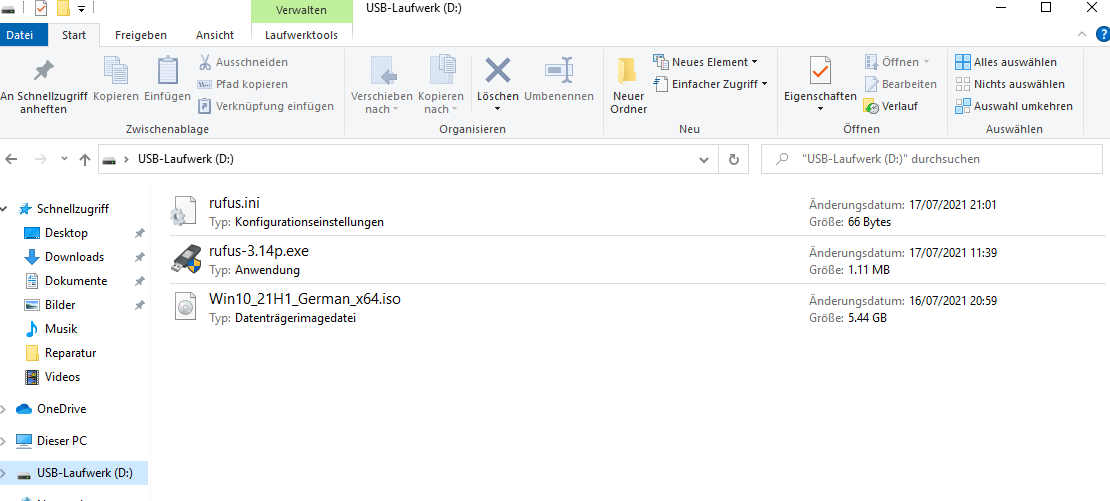Open address bar history dropdown chevron
Image resolution: width=1110 pixels, height=501 pixels.
point(704,159)
